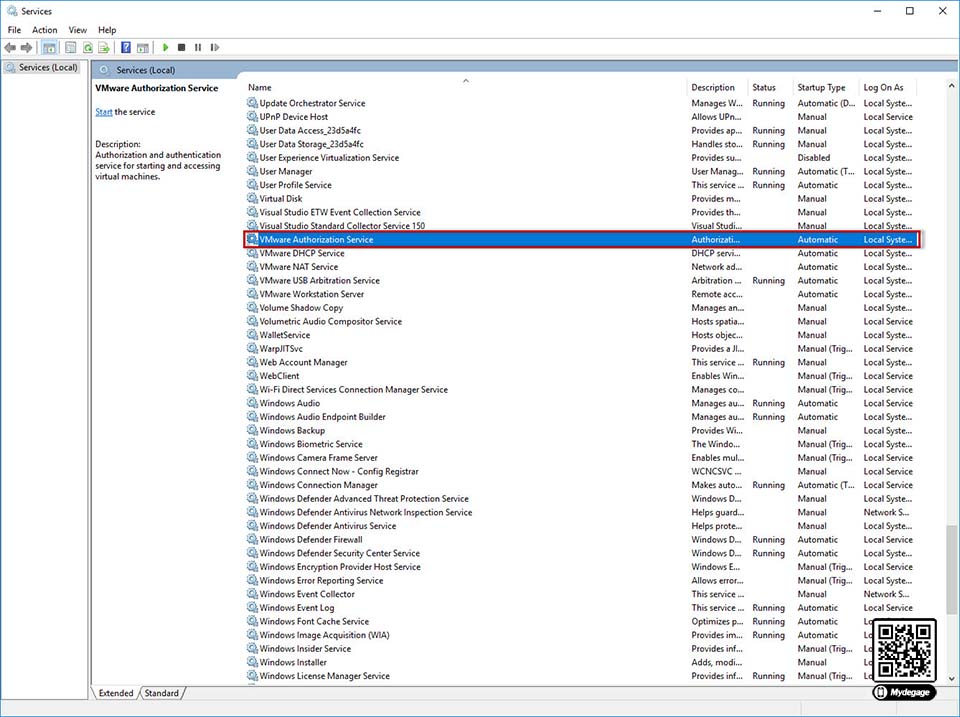Open the View menu

pos(78,29)
